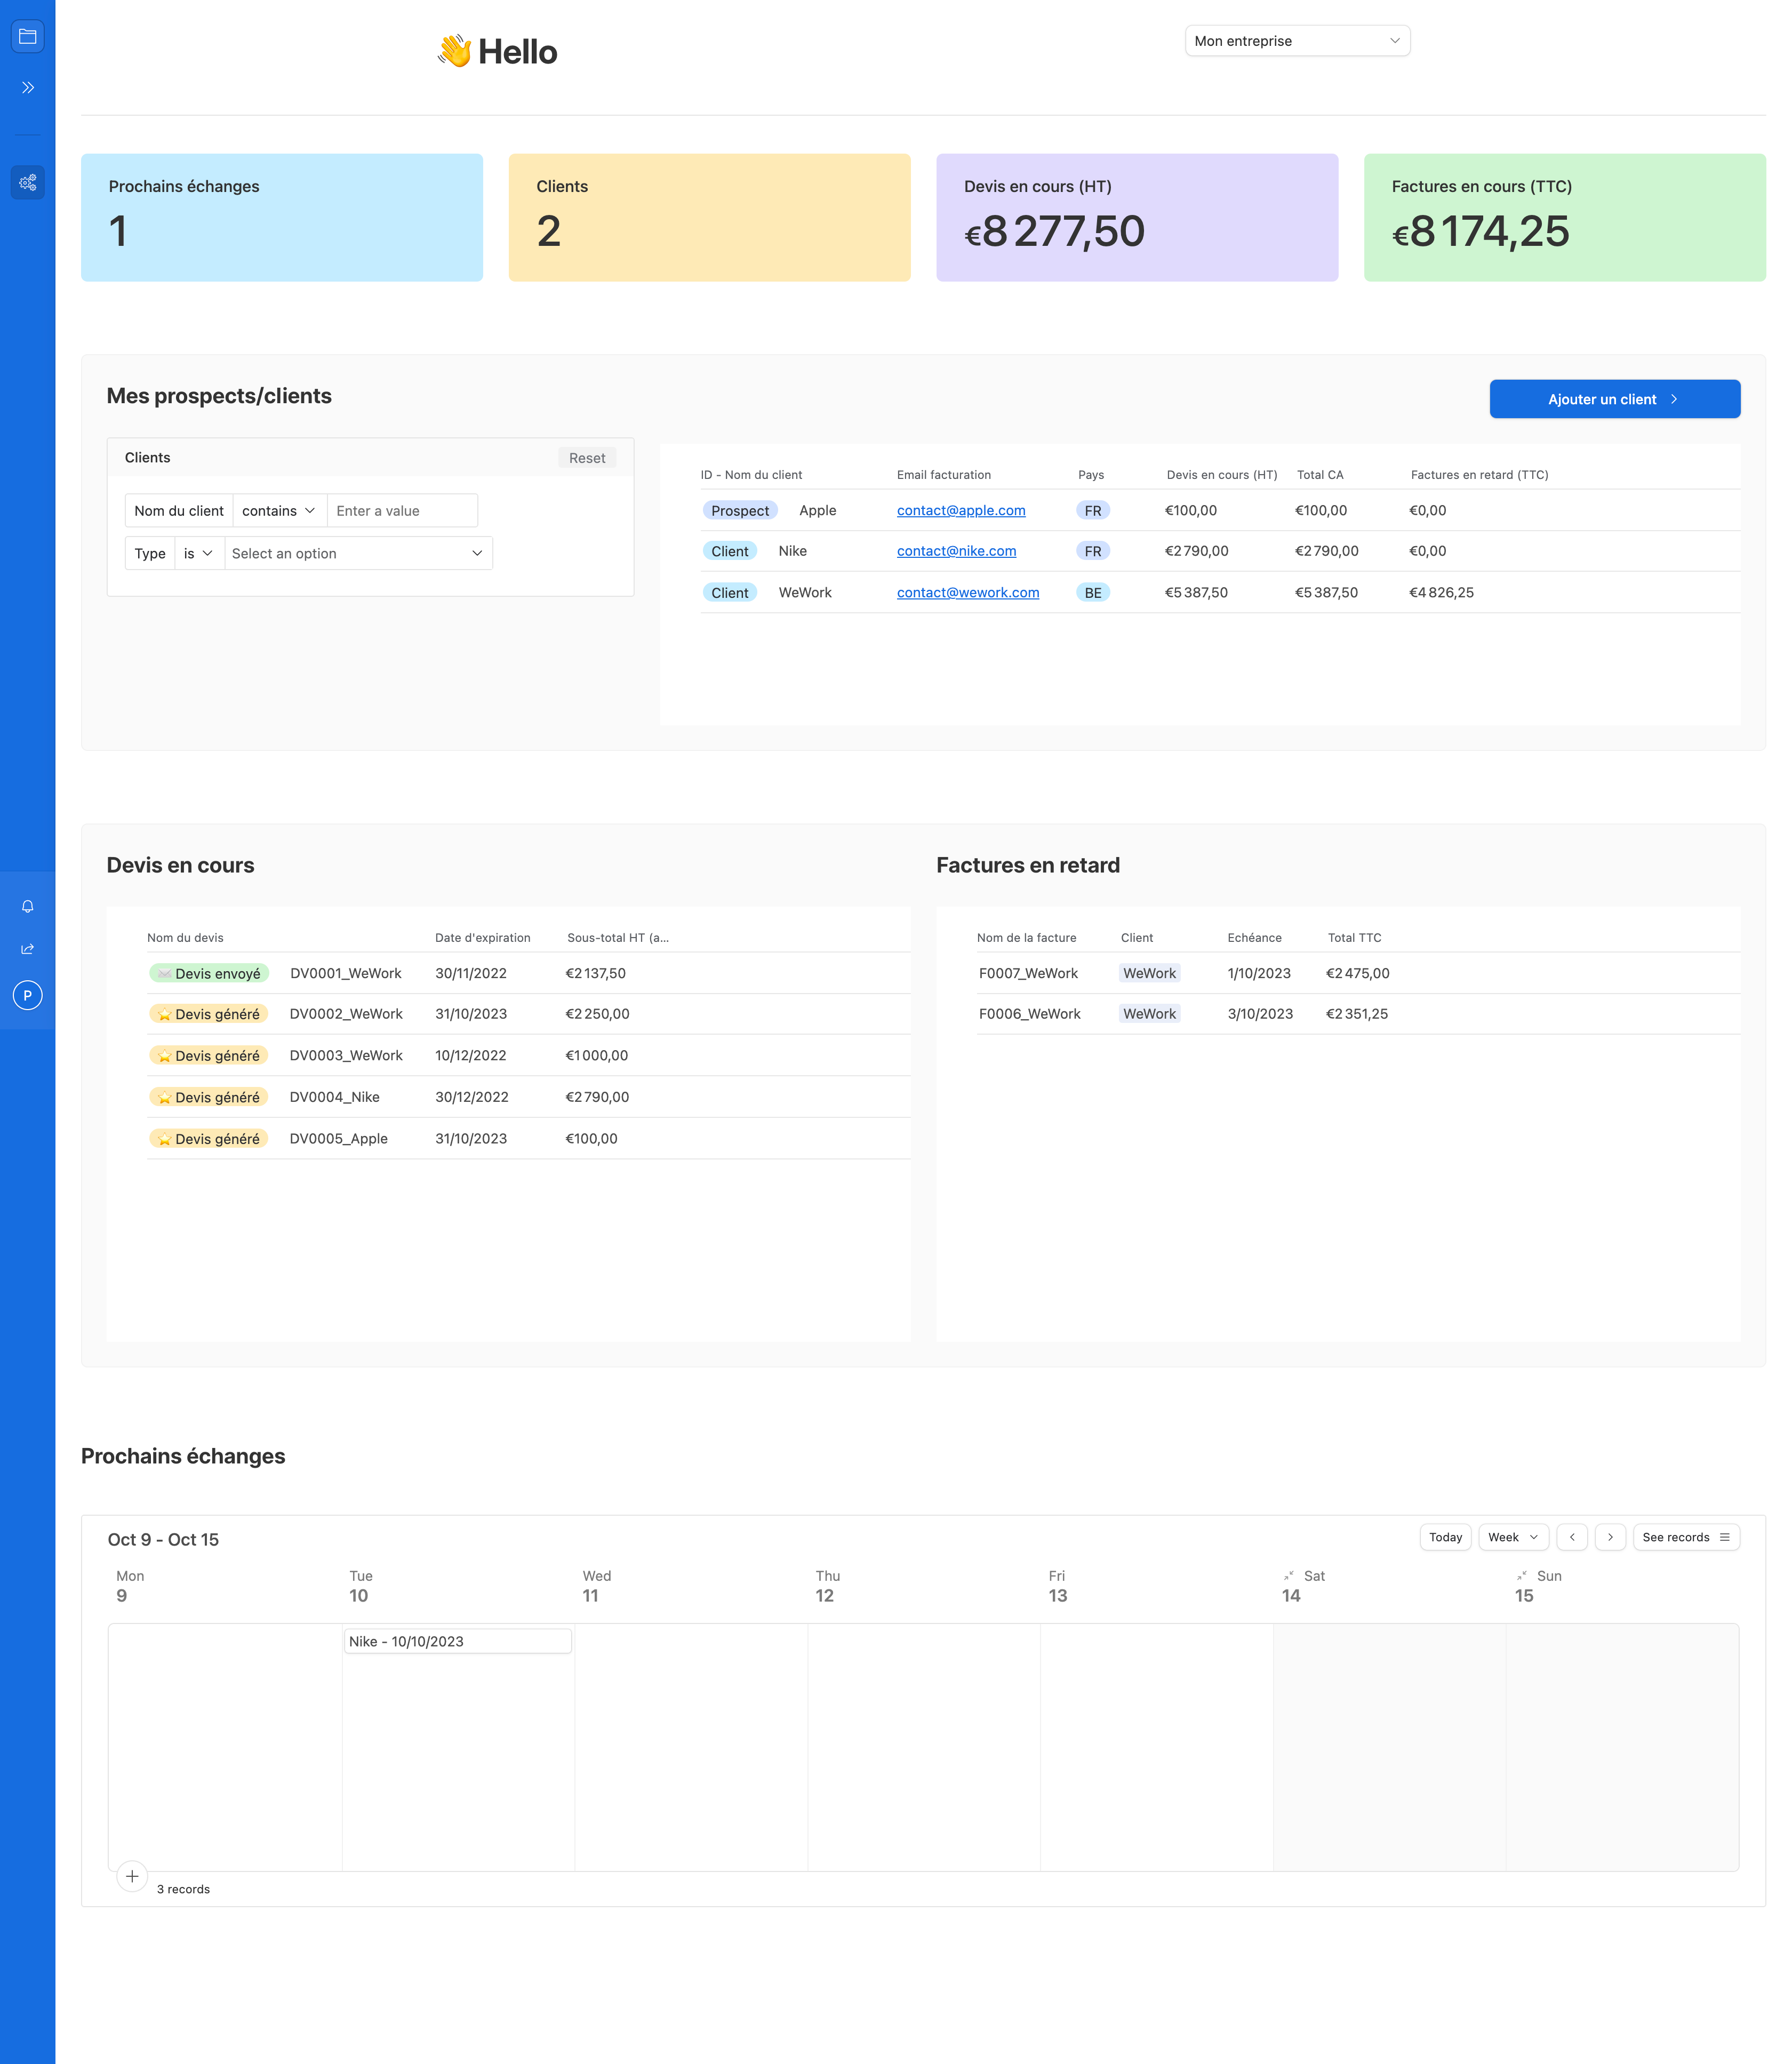Image resolution: width=1792 pixels, height=2064 pixels.
Task: Open the Week view selector
Action: coord(1513,1537)
